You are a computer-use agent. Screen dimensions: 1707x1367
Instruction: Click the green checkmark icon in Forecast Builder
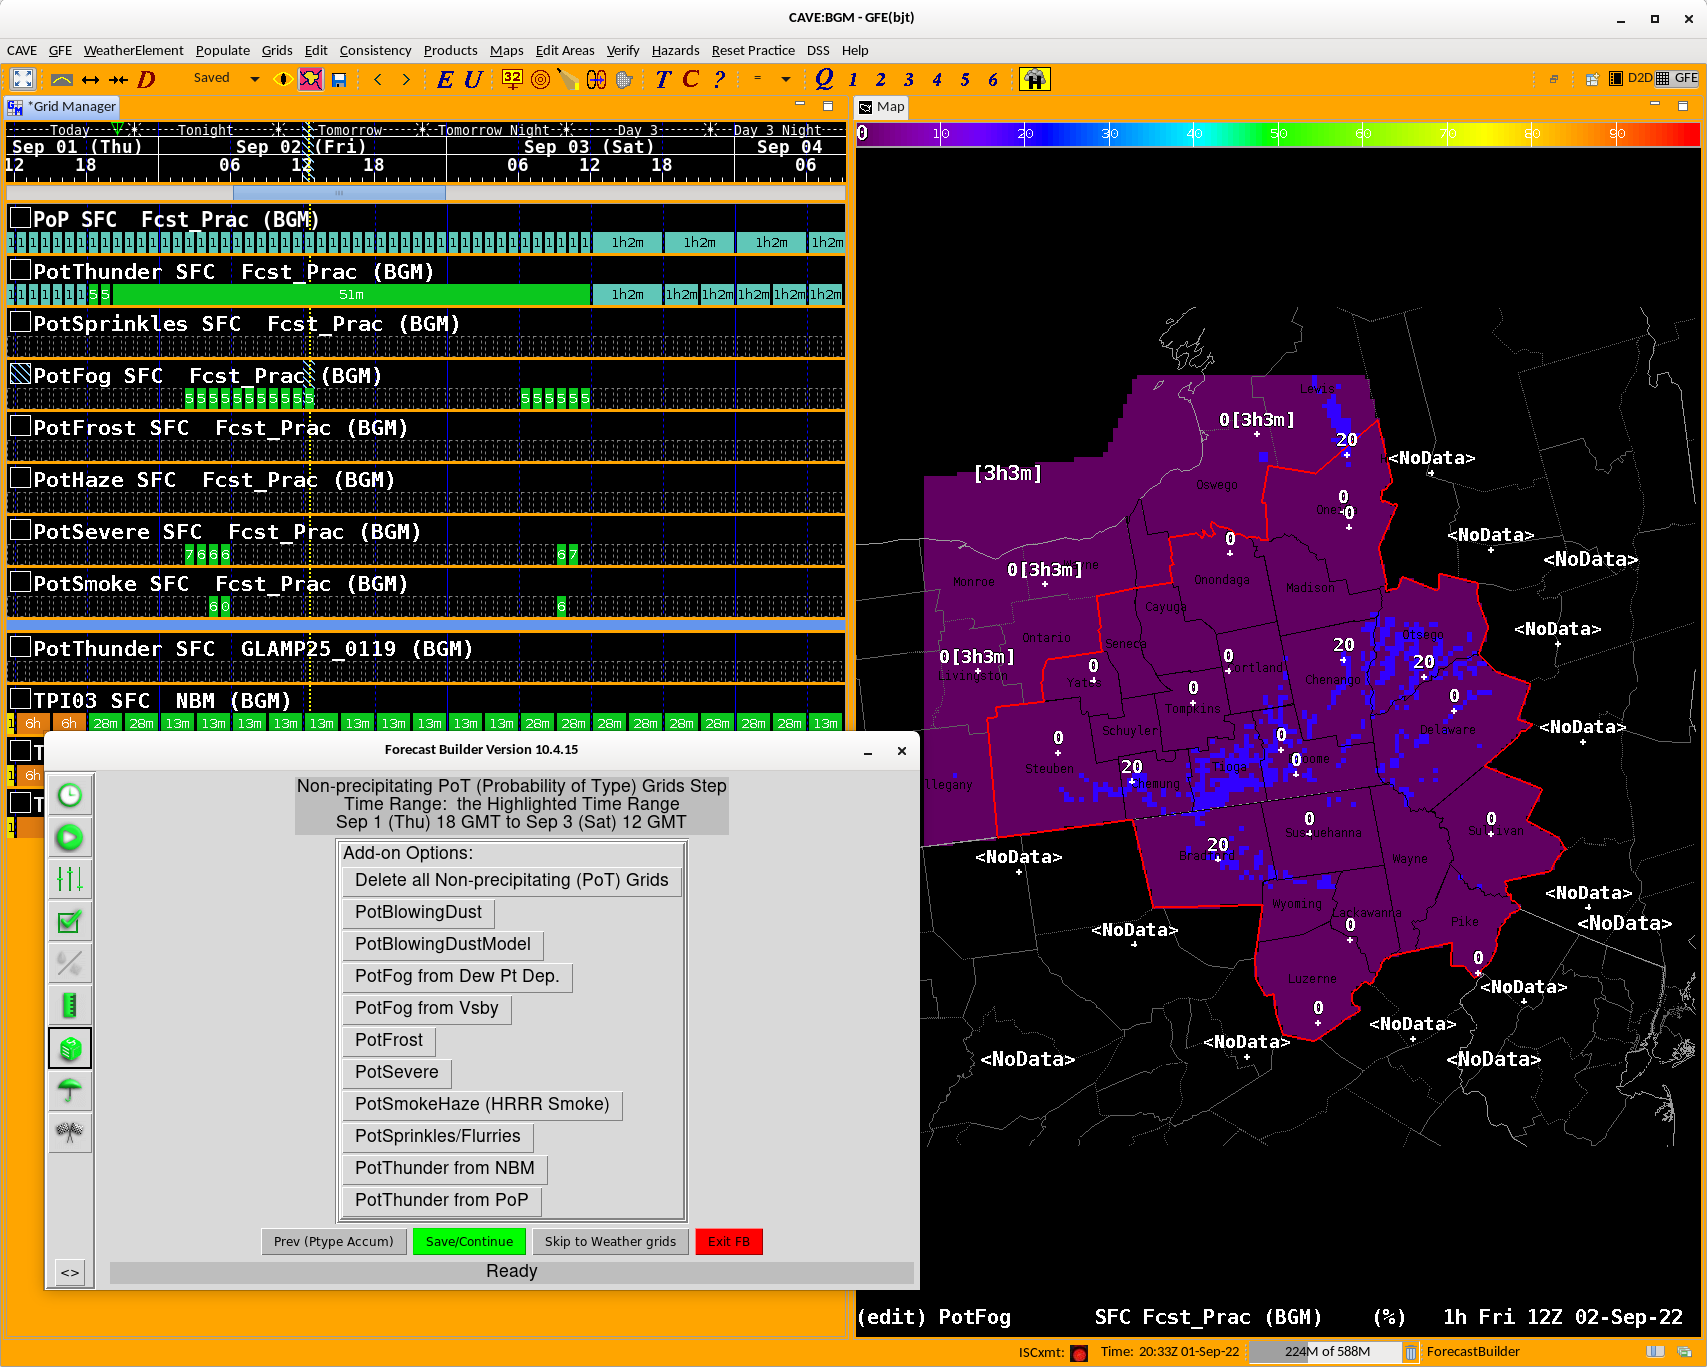70,922
